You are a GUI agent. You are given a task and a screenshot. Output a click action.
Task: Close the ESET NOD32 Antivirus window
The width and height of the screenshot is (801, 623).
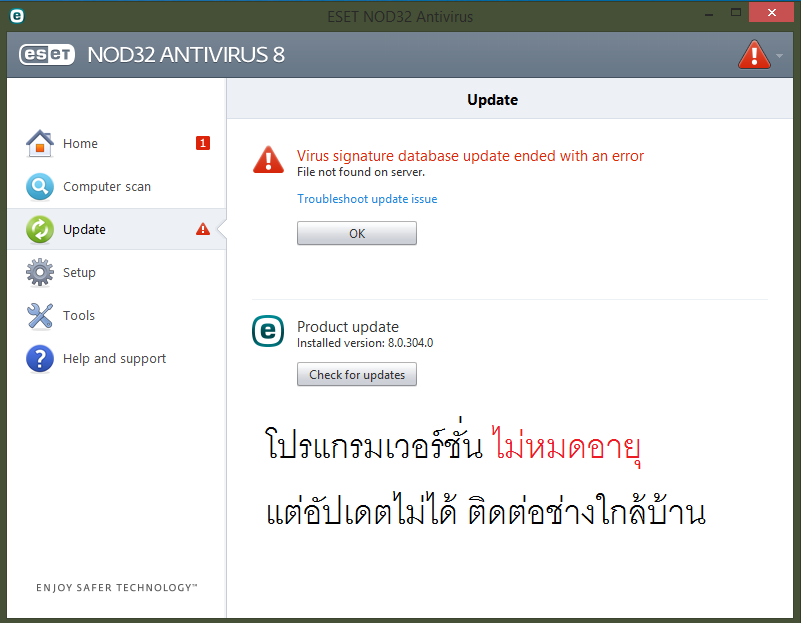[771, 12]
